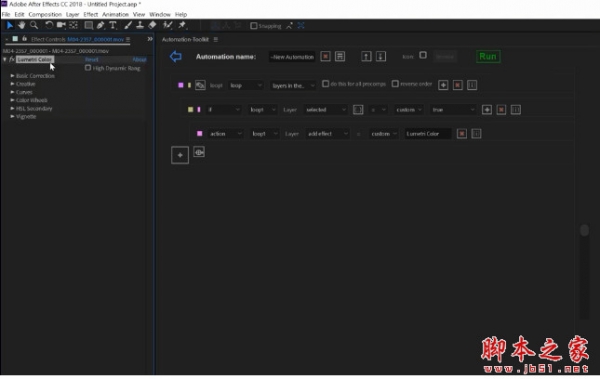Select the Brush tool
Viewport: 600px width, 379px height.
[x=128, y=25]
